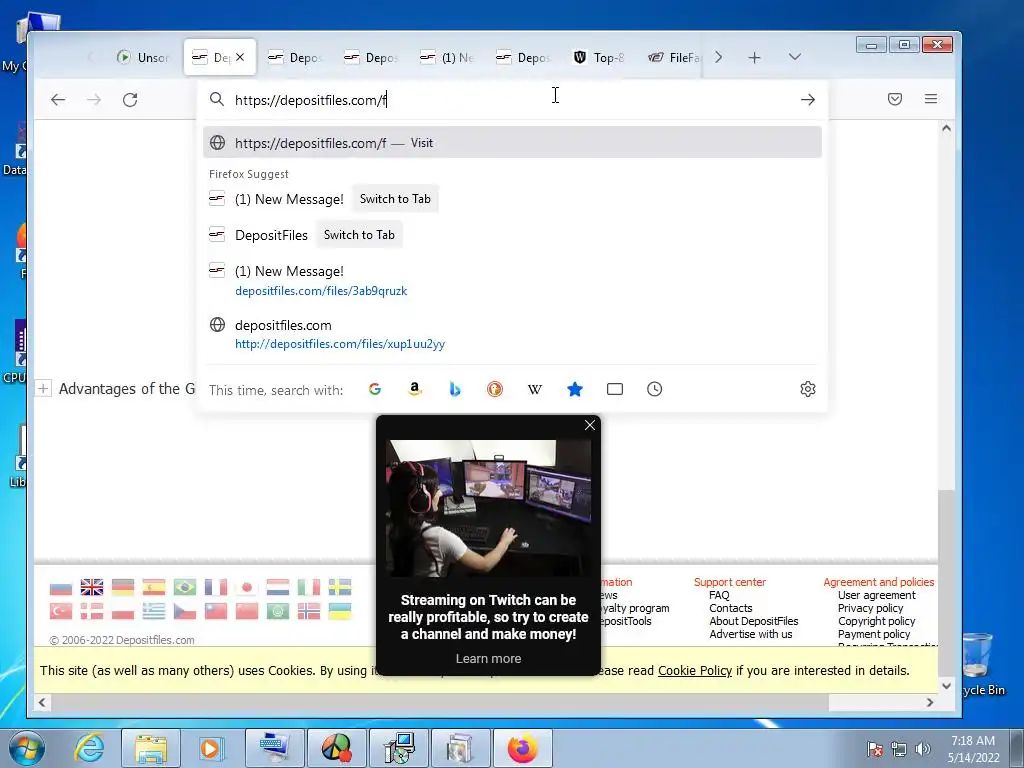Select the Japanese flag language
Viewport: 1024px width, 768px height.
247,587
